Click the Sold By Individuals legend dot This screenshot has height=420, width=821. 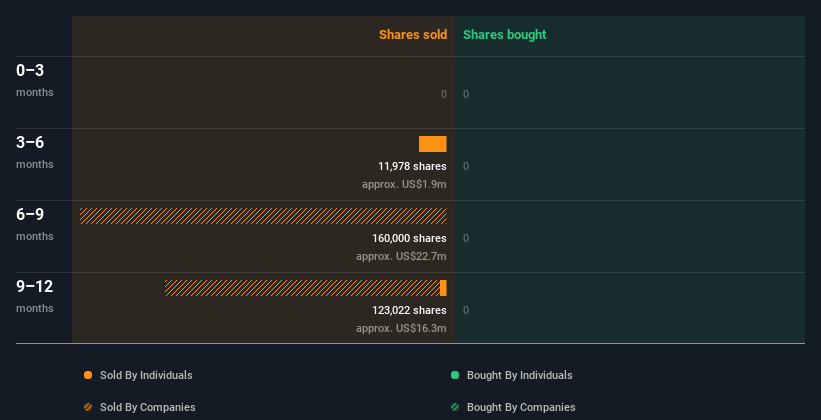click(x=88, y=375)
